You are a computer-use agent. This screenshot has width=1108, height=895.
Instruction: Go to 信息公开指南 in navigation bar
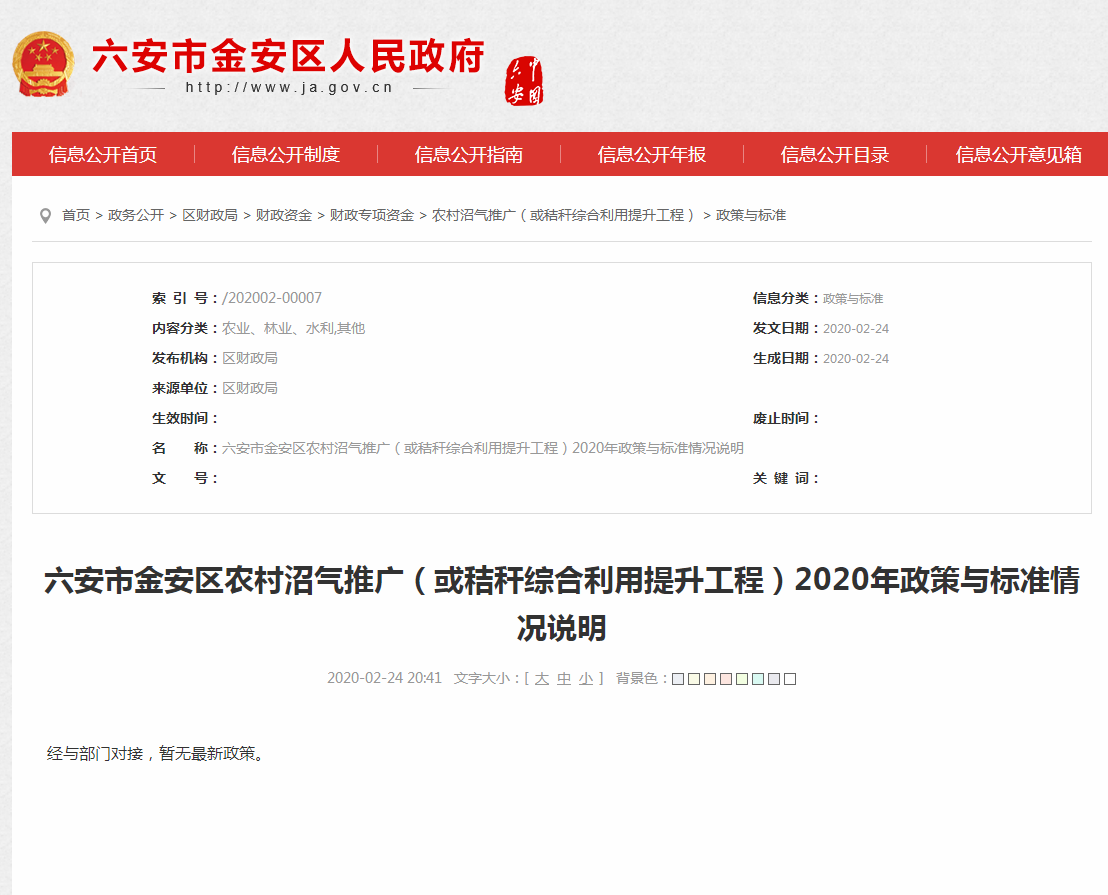[x=469, y=155]
